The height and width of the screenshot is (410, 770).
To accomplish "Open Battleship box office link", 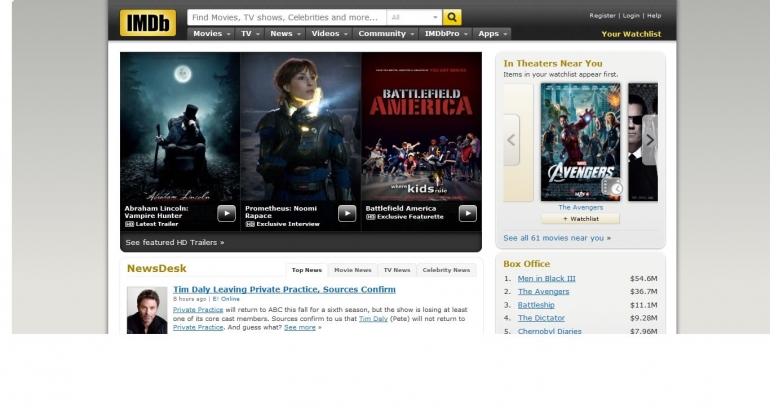I will (x=536, y=305).
